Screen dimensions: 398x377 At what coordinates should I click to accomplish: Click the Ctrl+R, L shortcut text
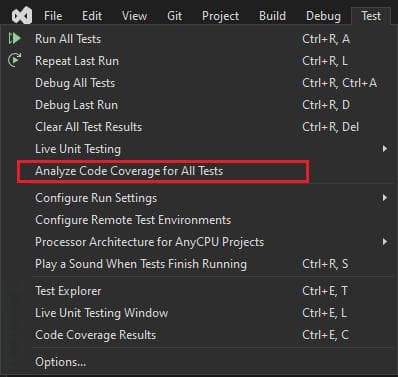point(325,61)
